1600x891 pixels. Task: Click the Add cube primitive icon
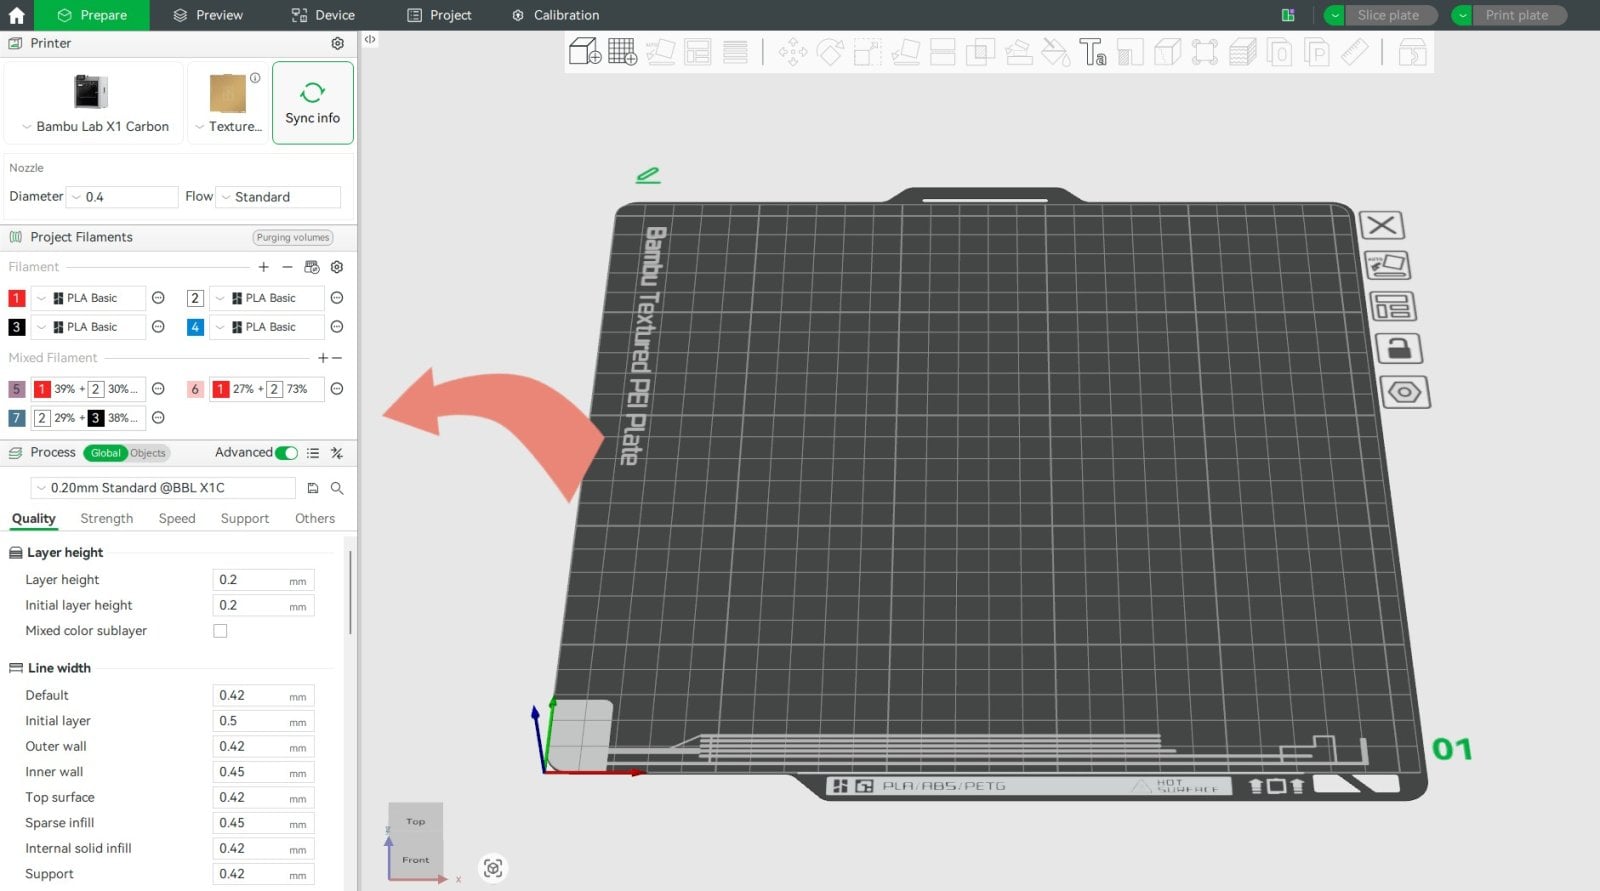[584, 52]
